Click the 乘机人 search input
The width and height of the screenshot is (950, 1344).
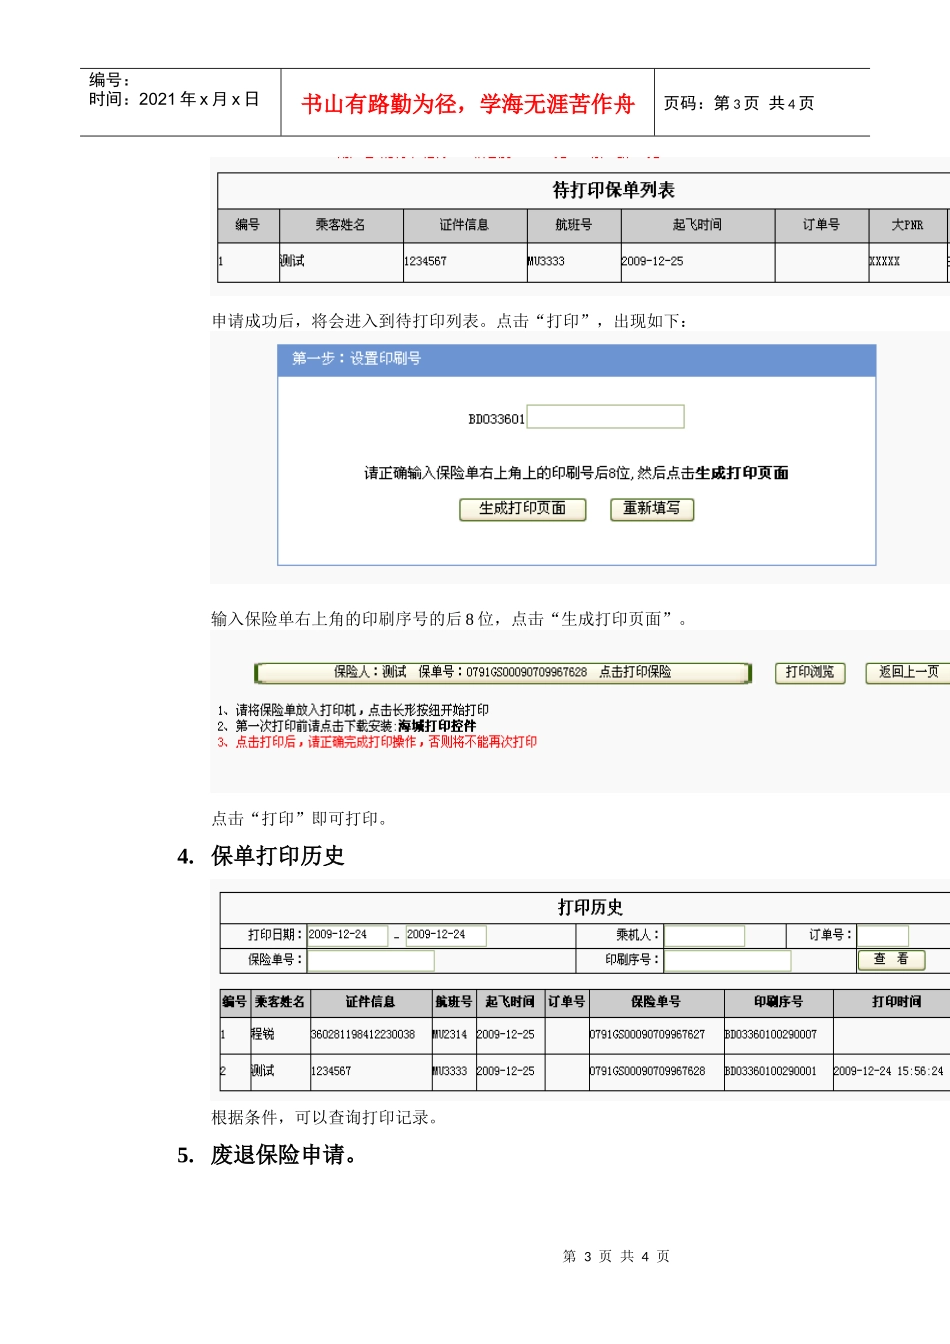tap(705, 936)
